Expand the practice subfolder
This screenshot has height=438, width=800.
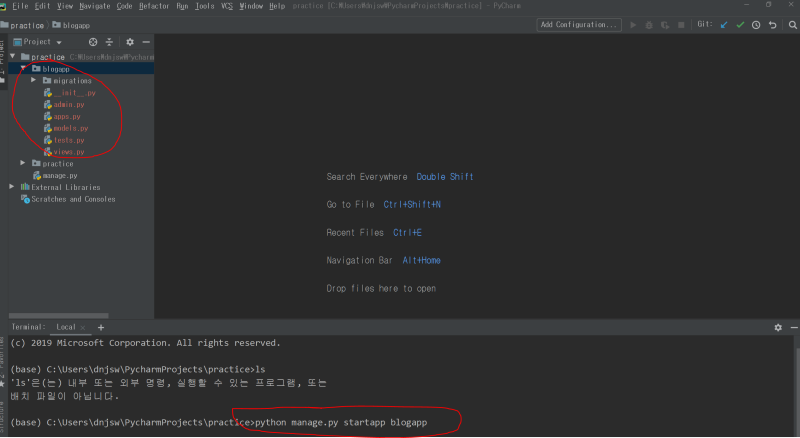(x=22, y=163)
